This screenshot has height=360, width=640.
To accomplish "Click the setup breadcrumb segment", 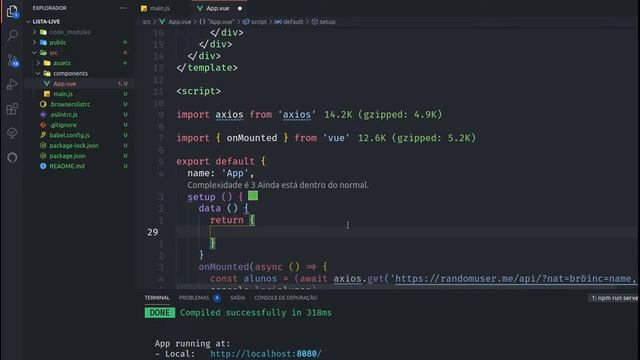I will coord(327,22).
